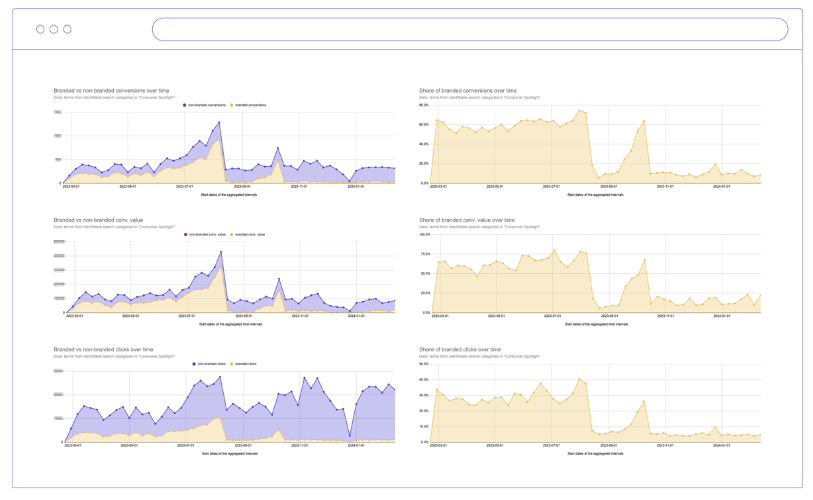Click the 'Share of branded conv. value over time' title
The image size is (813, 500).
coord(470,219)
